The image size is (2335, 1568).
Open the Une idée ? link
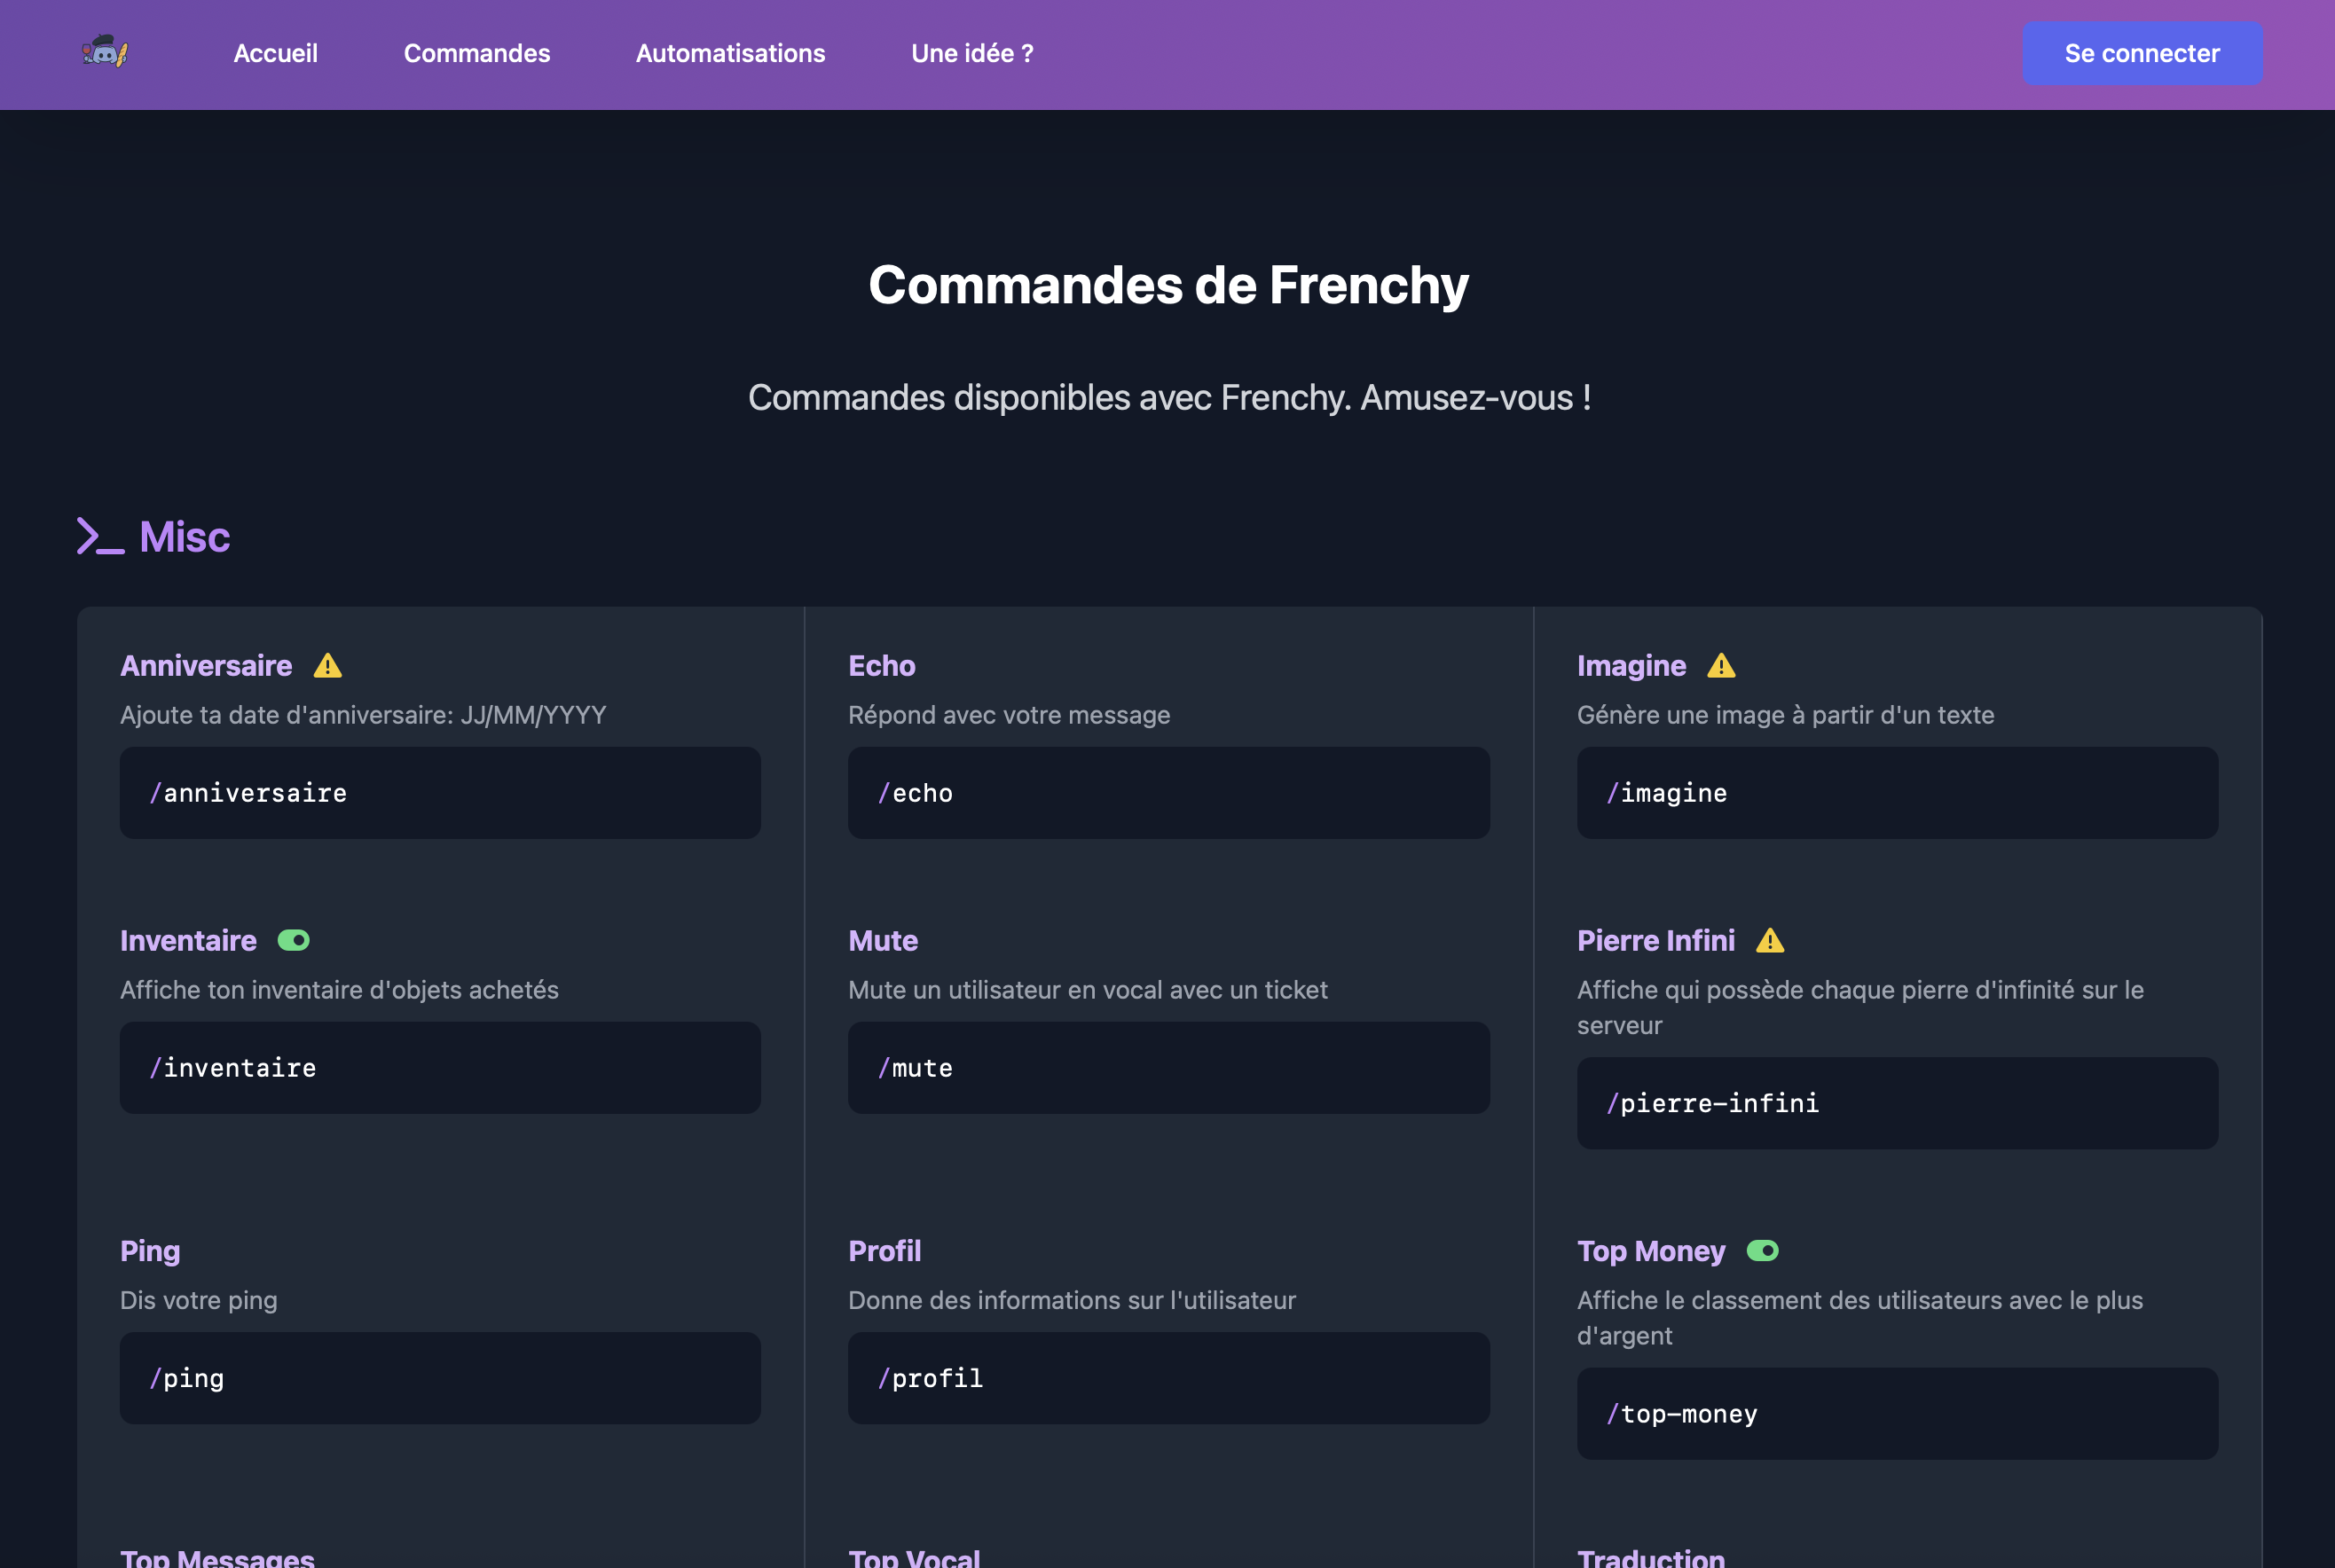[972, 53]
